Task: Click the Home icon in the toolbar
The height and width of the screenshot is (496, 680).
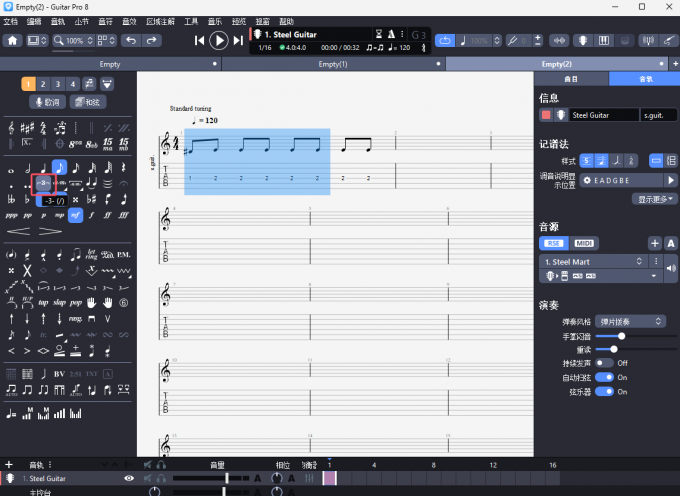Action: click(13, 40)
